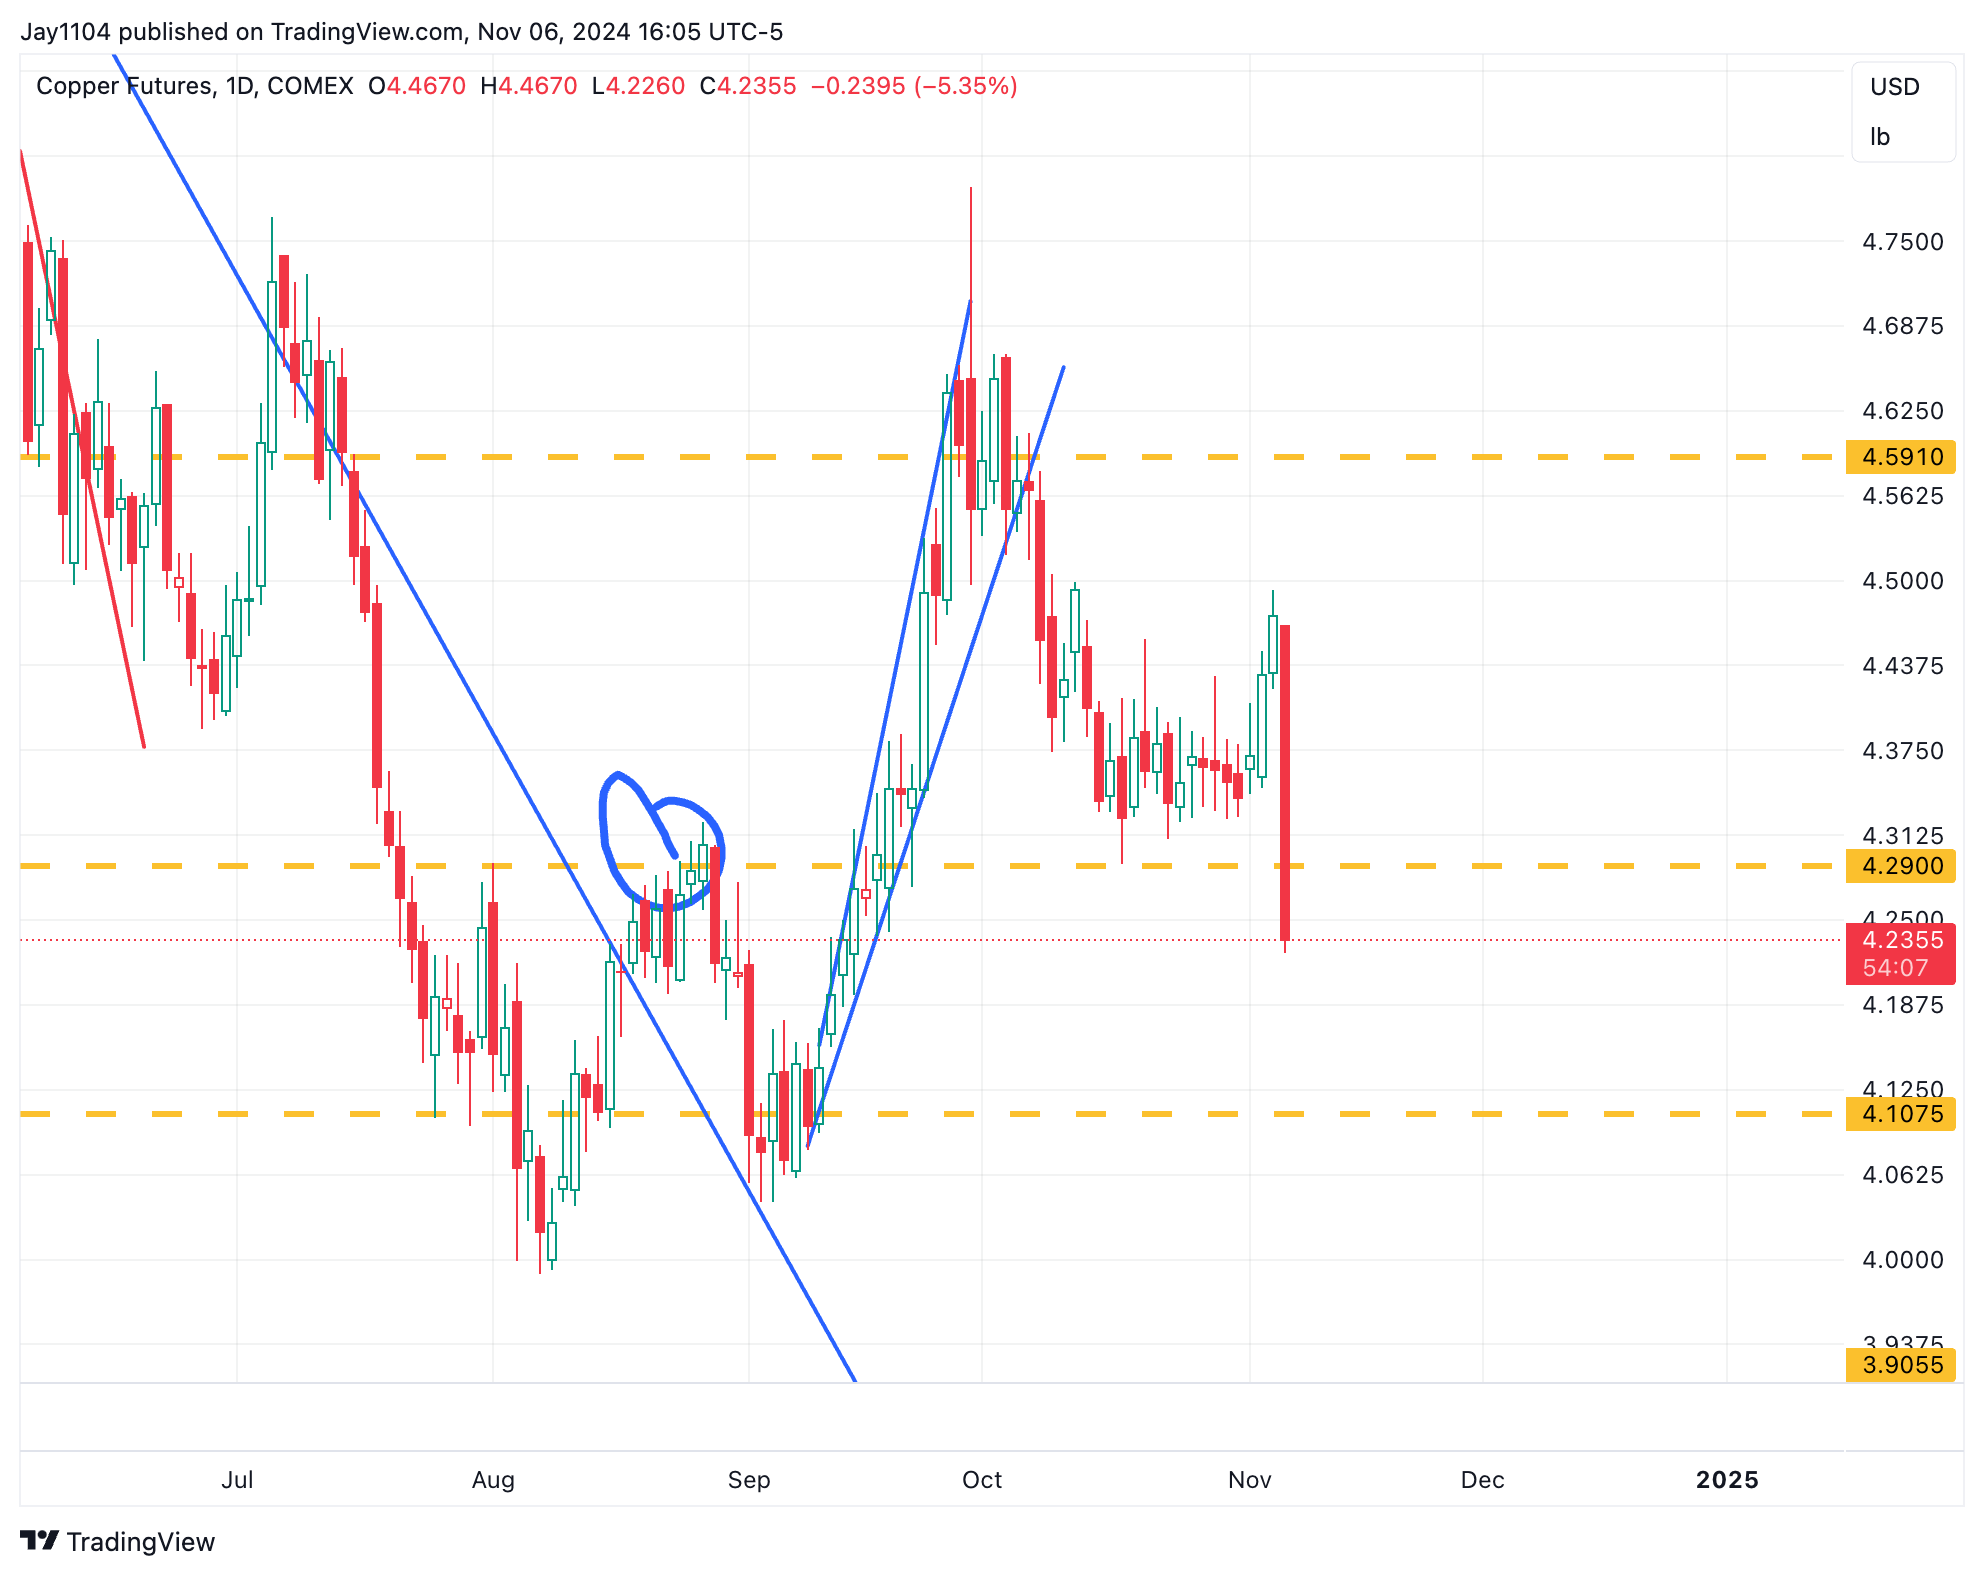Click the 4.5000 price axis label
Image resolution: width=1984 pixels, height=1576 pixels.
coord(1903,581)
